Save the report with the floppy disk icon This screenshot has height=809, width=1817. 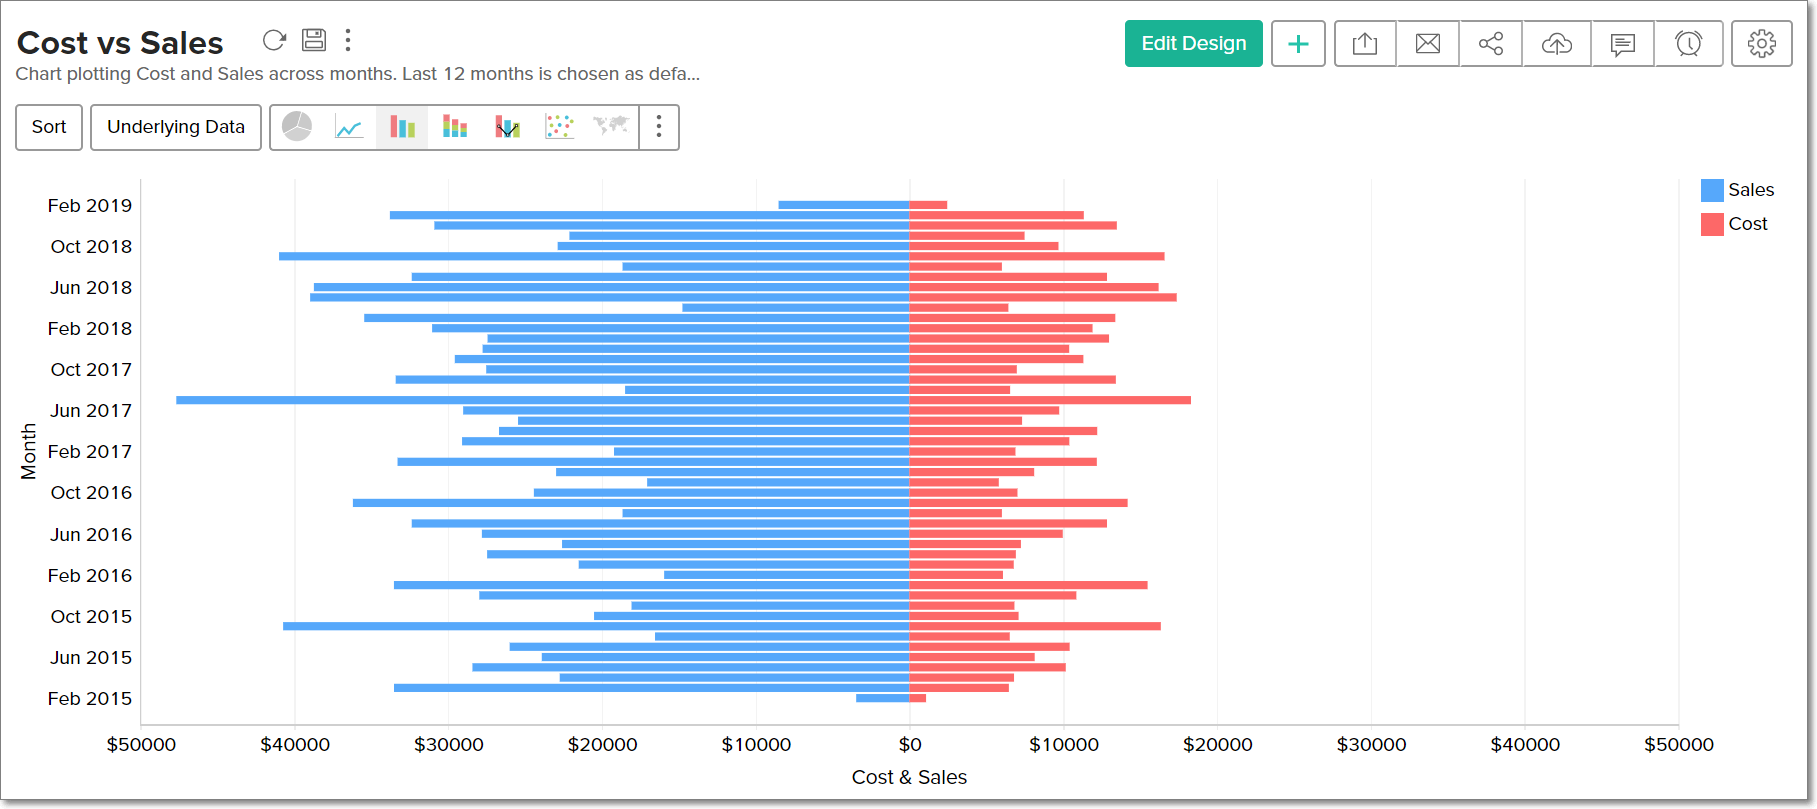pyautogui.click(x=314, y=40)
